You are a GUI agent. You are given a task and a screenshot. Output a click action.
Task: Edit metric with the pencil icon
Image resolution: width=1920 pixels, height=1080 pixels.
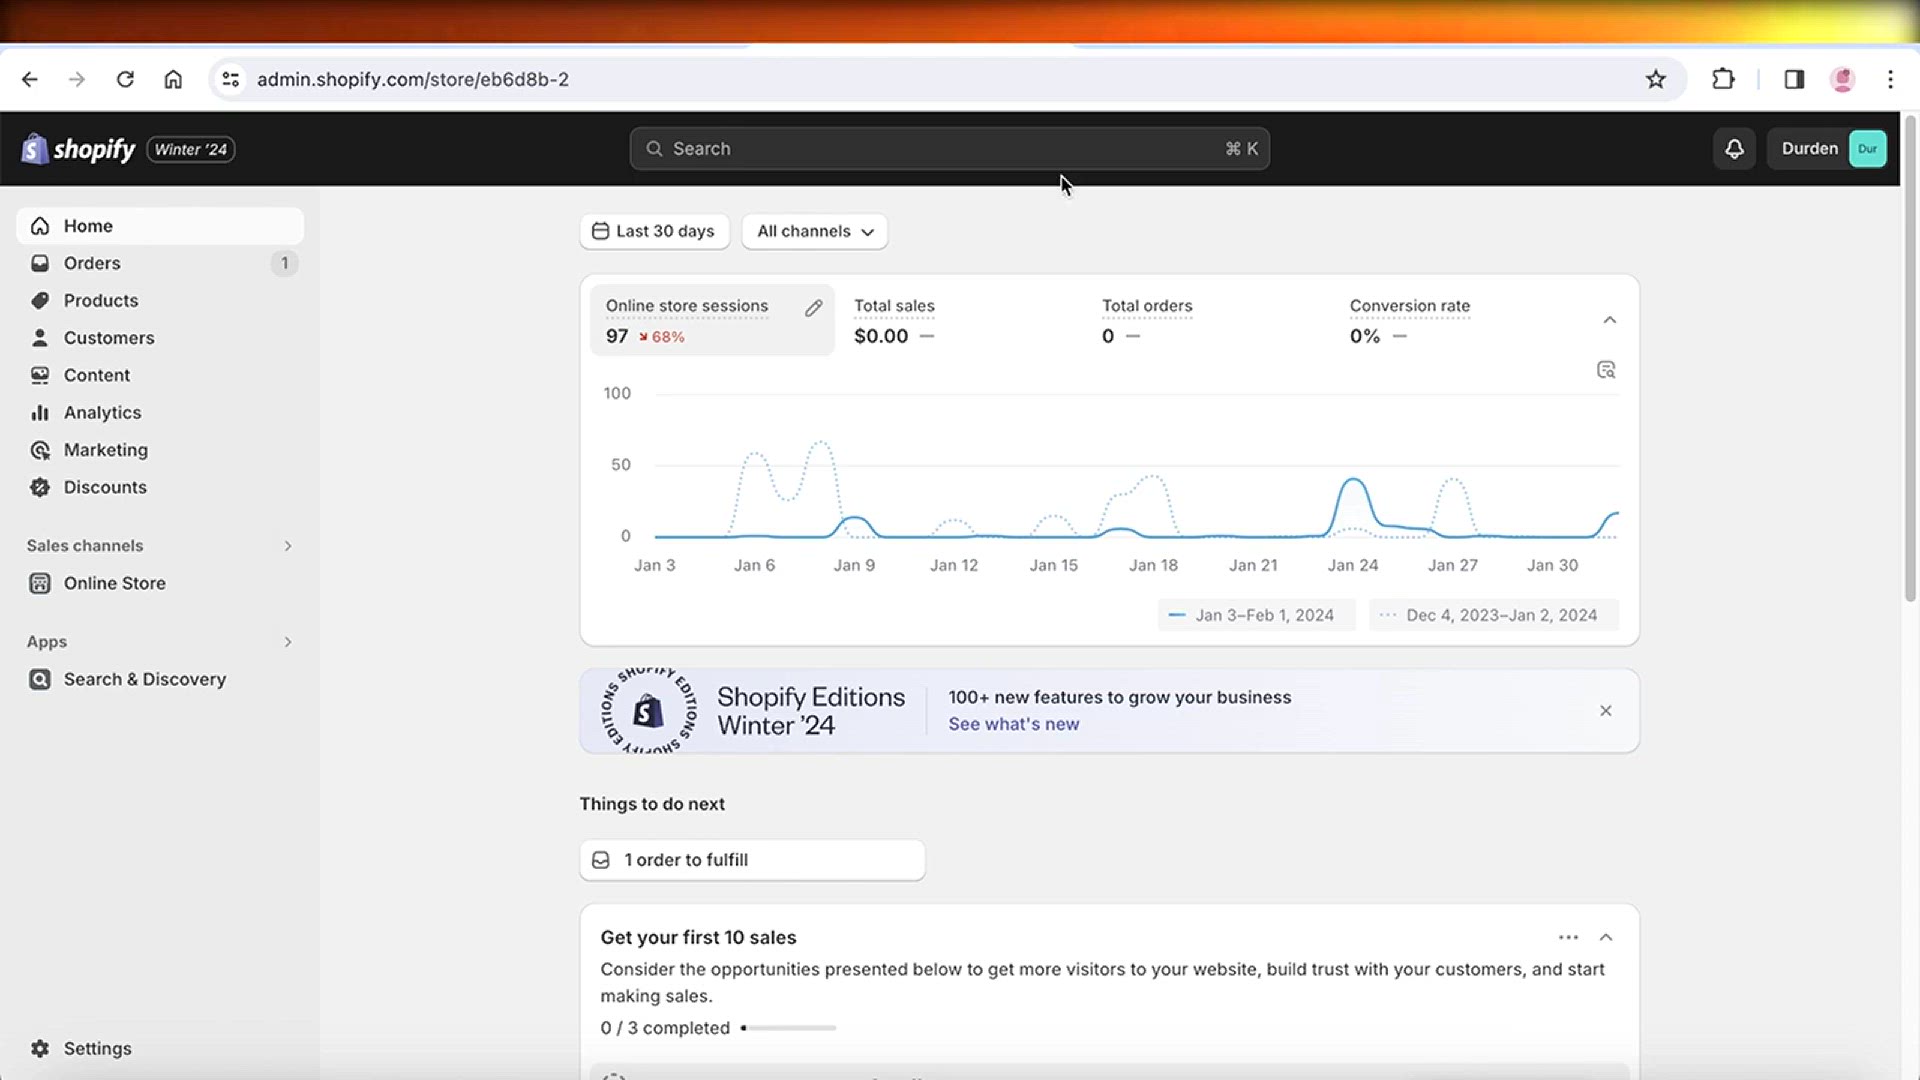click(x=814, y=308)
